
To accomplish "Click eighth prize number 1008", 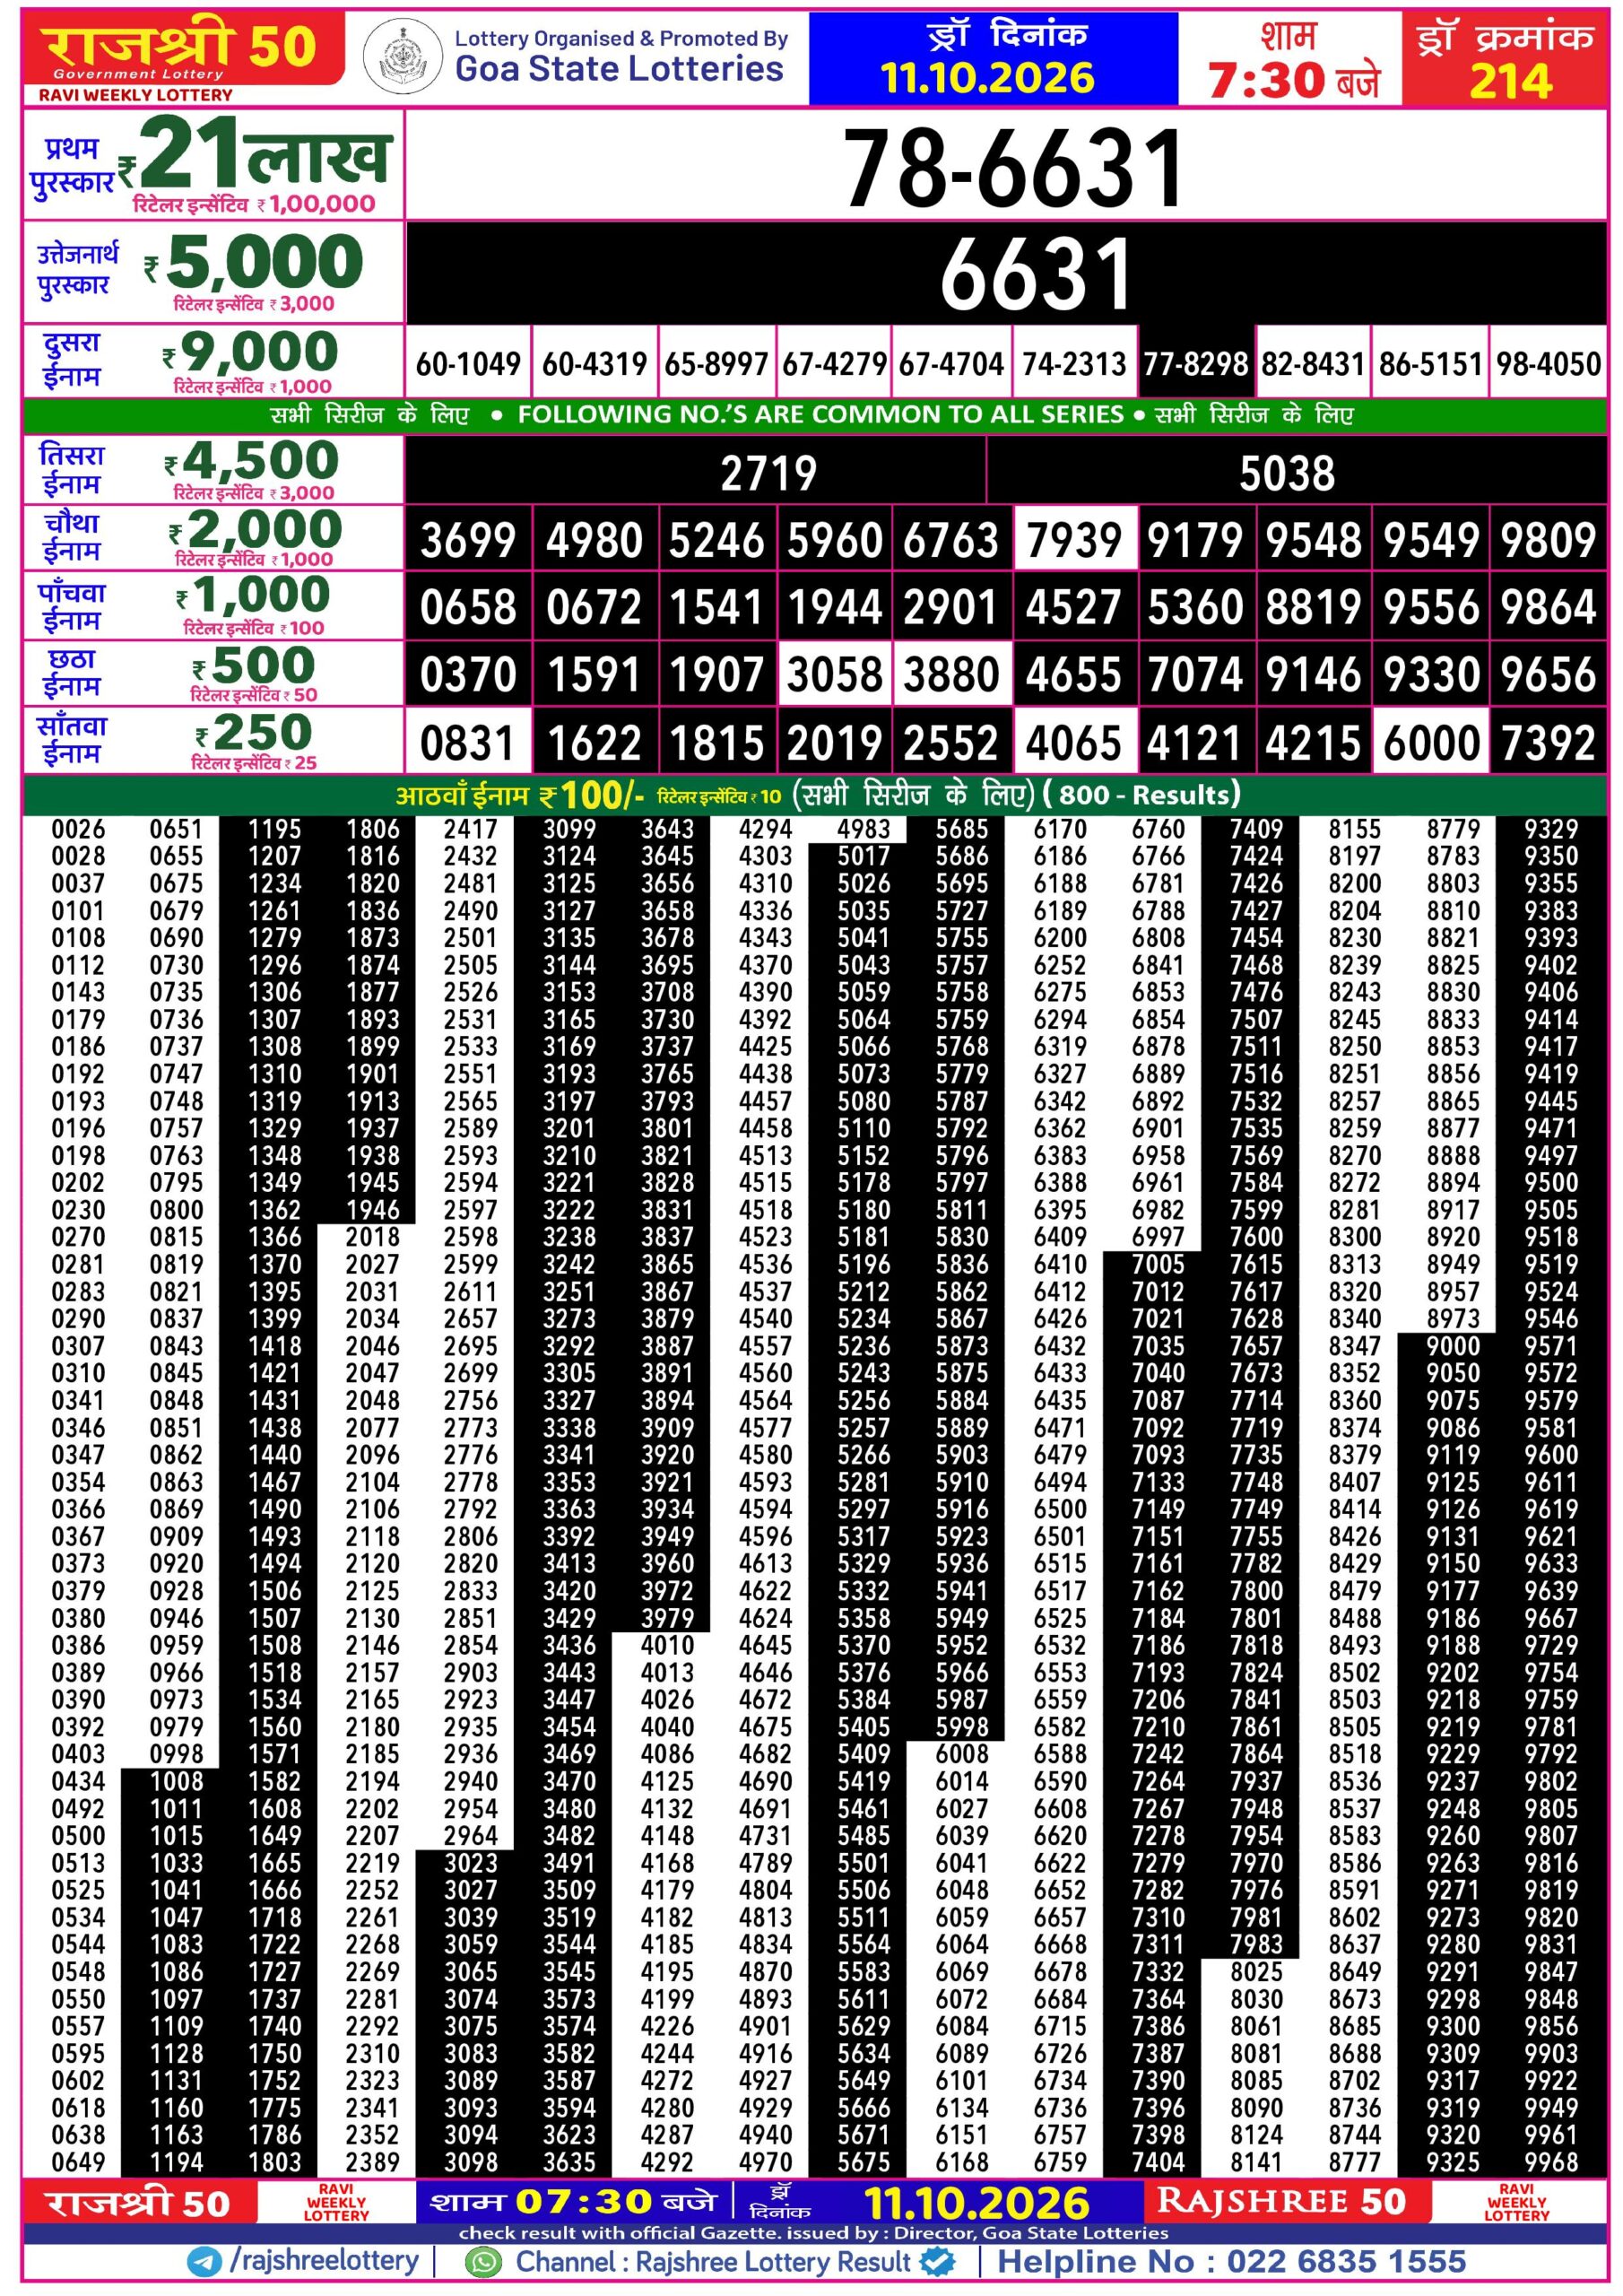I will (176, 1781).
